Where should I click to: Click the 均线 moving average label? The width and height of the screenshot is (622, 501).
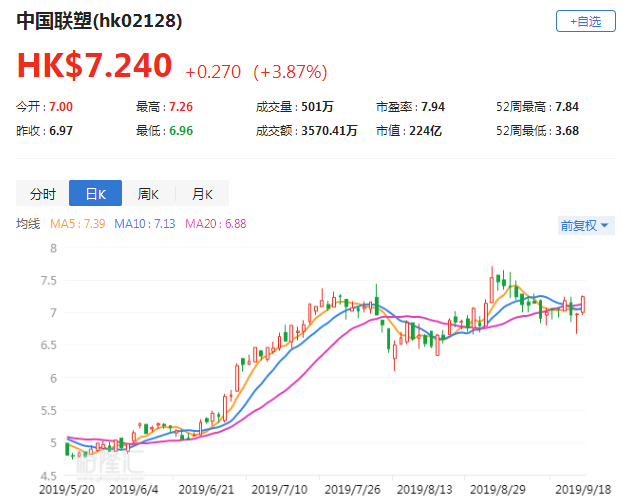pos(28,224)
